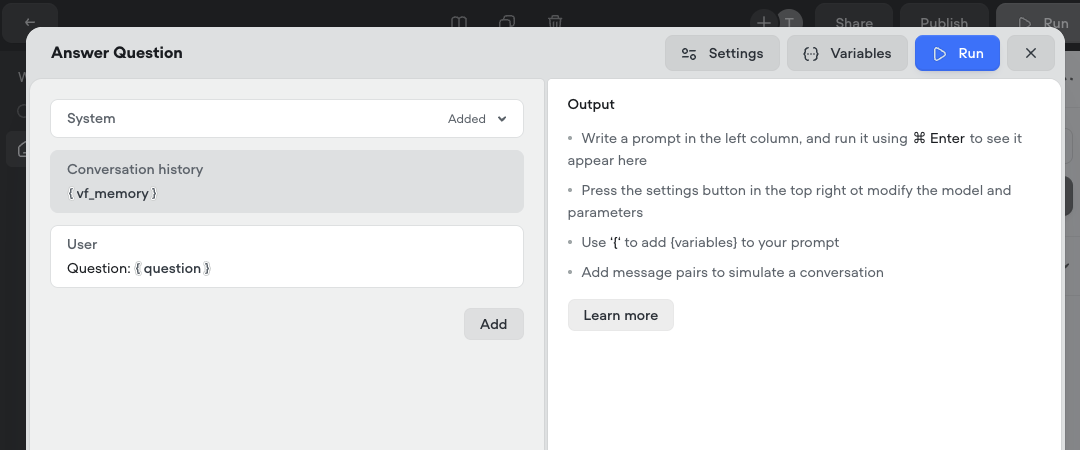Delete using the trash icon in the background toolbar
The image size is (1080, 450).
click(x=555, y=23)
